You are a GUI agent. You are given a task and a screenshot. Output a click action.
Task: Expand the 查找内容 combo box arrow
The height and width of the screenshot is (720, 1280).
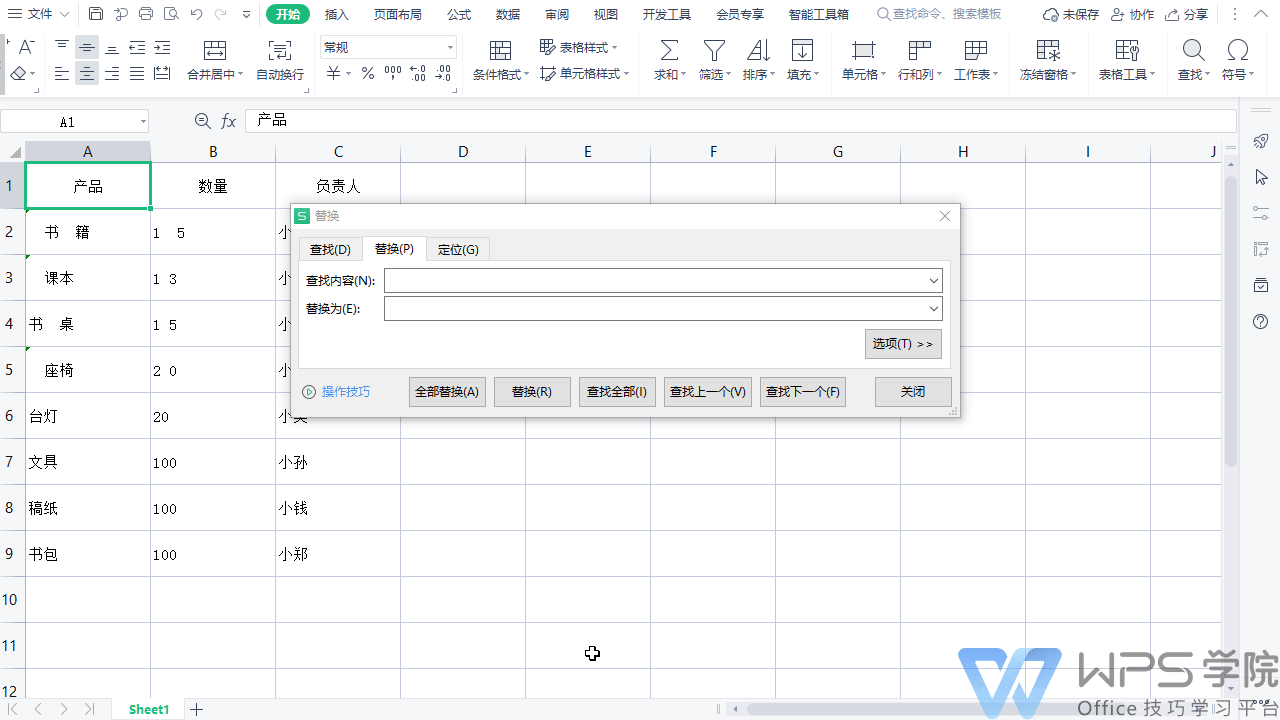click(934, 281)
